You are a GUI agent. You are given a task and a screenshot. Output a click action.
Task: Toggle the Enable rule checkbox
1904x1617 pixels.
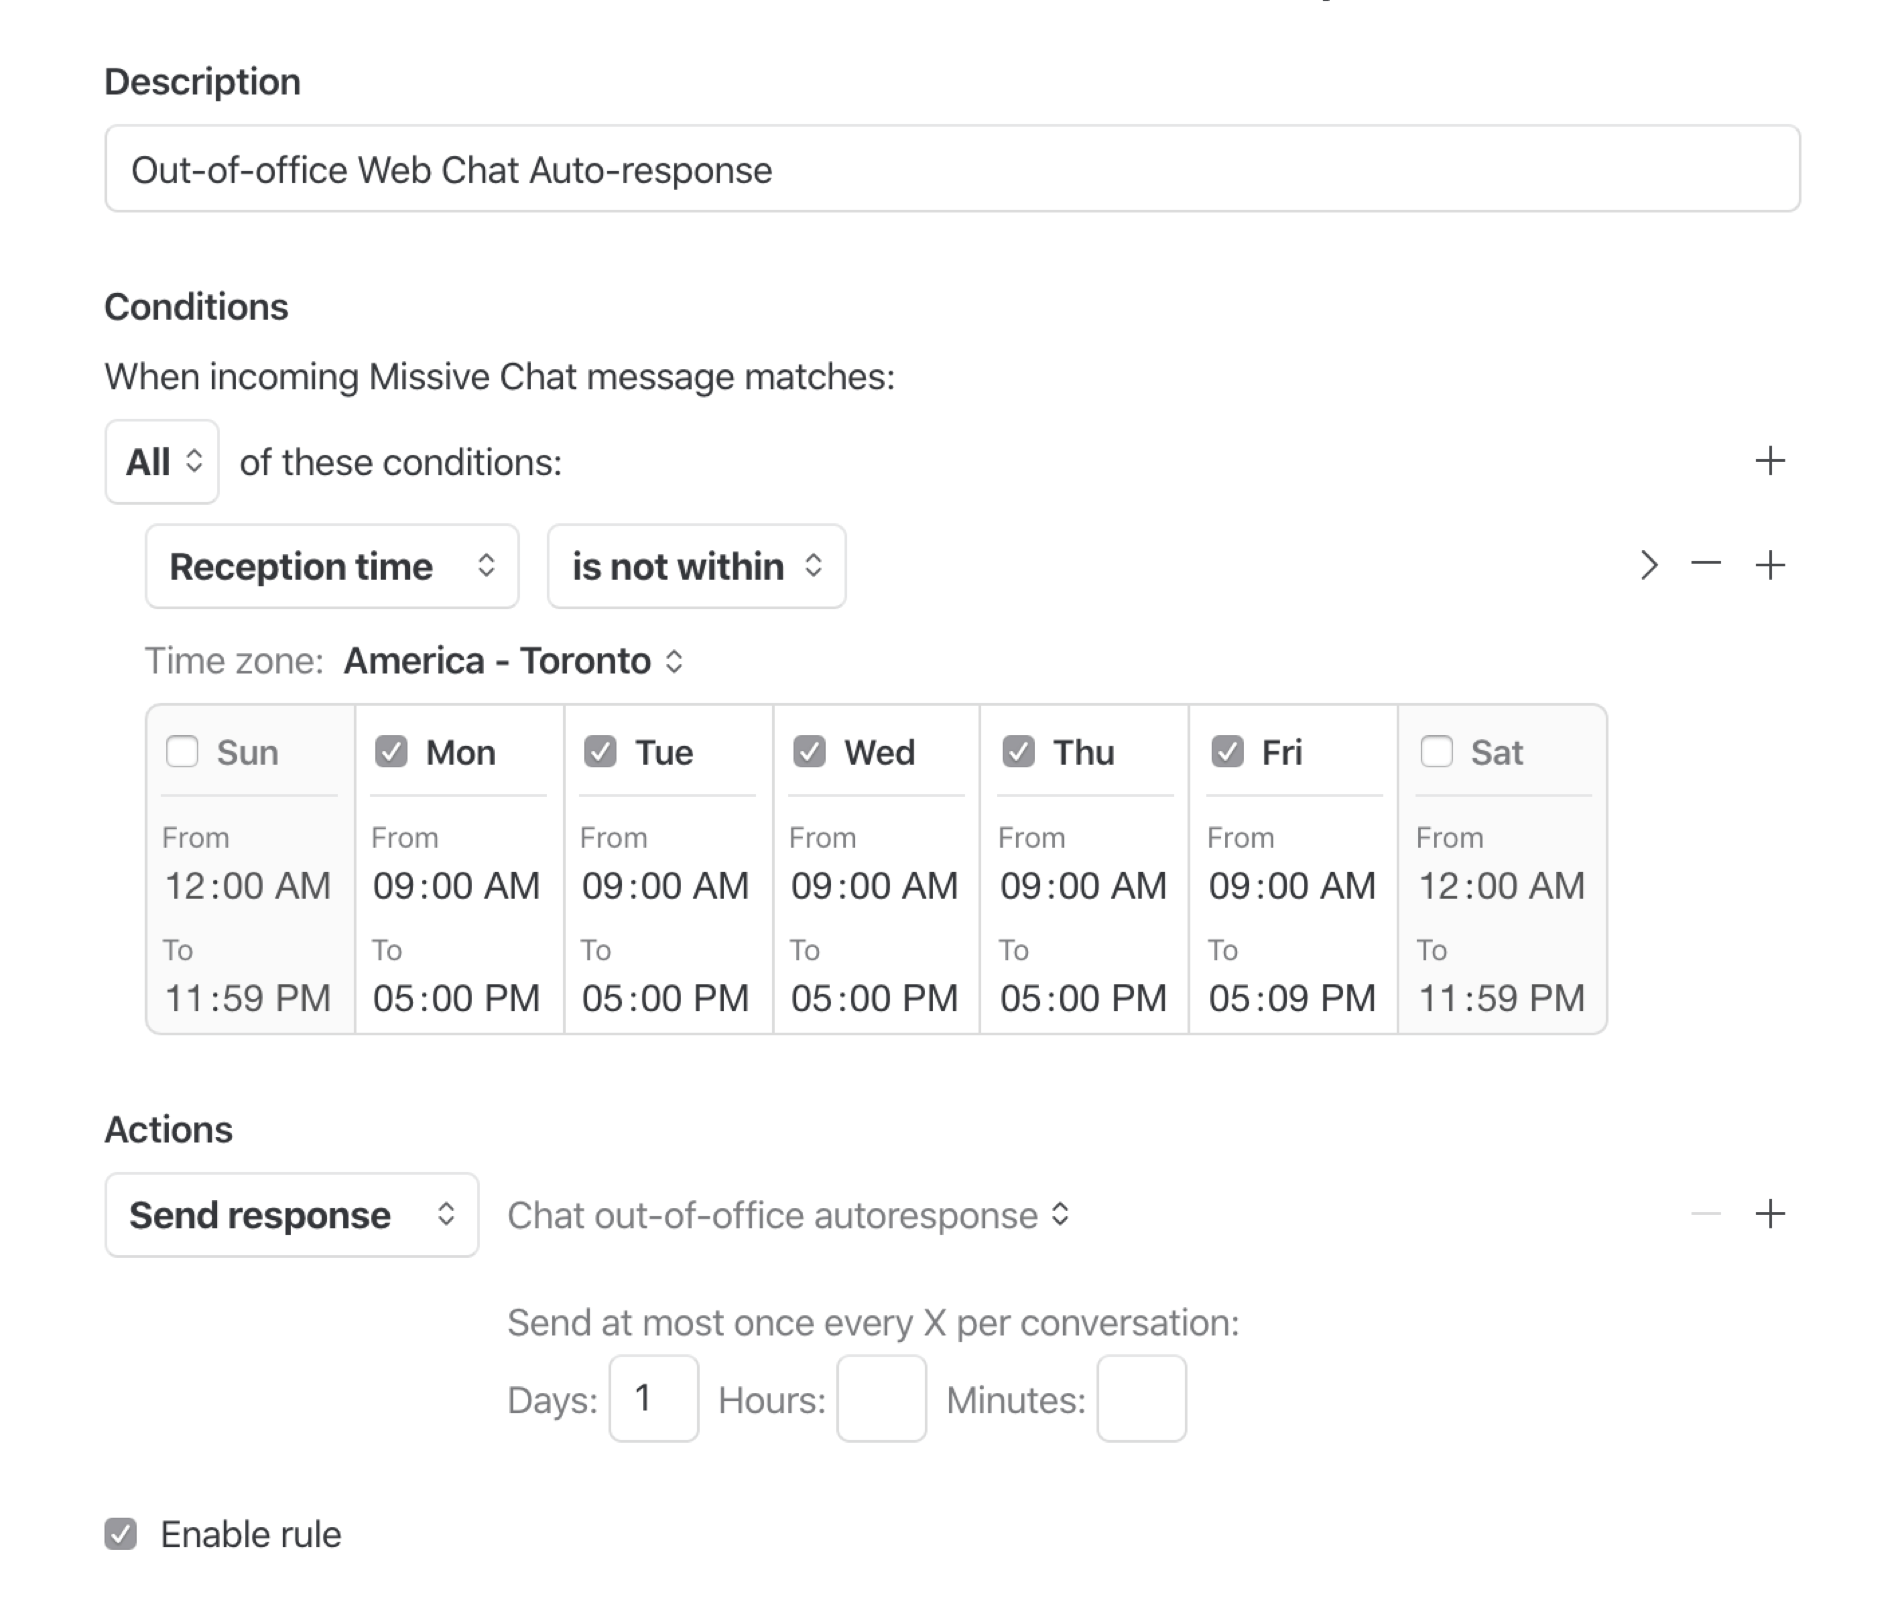tap(122, 1535)
